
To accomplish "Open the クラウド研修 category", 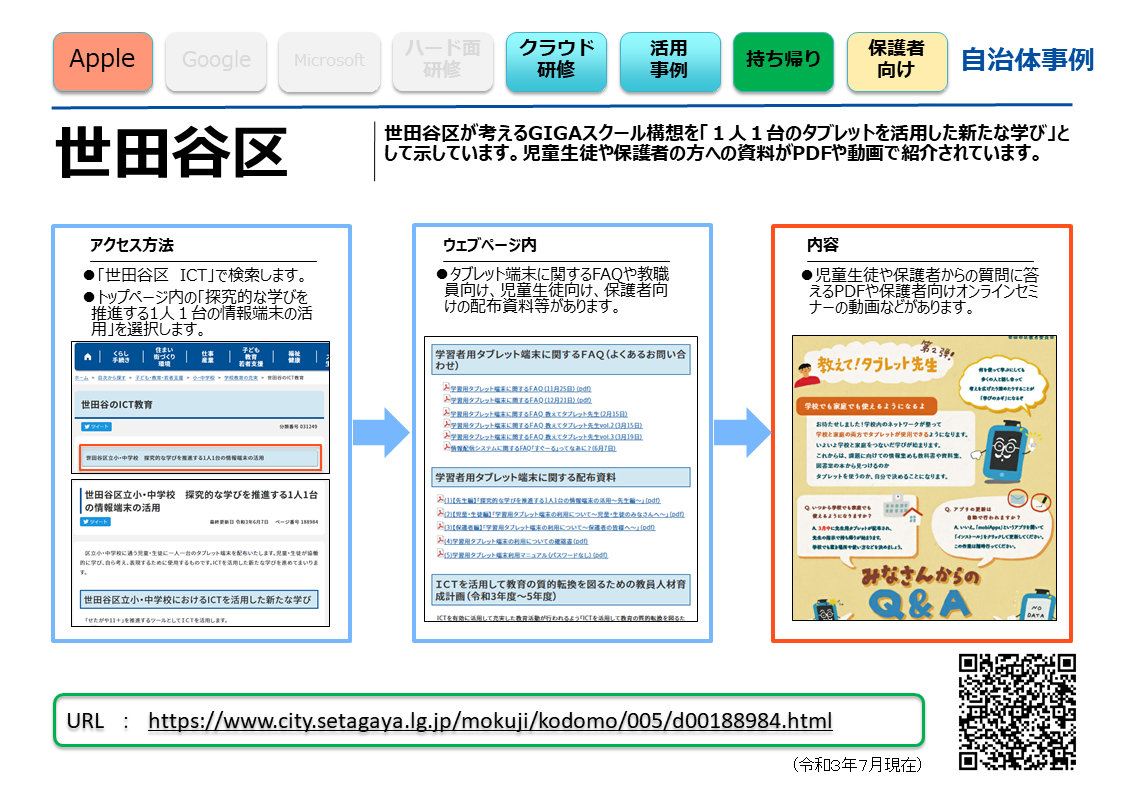I will 556,61.
